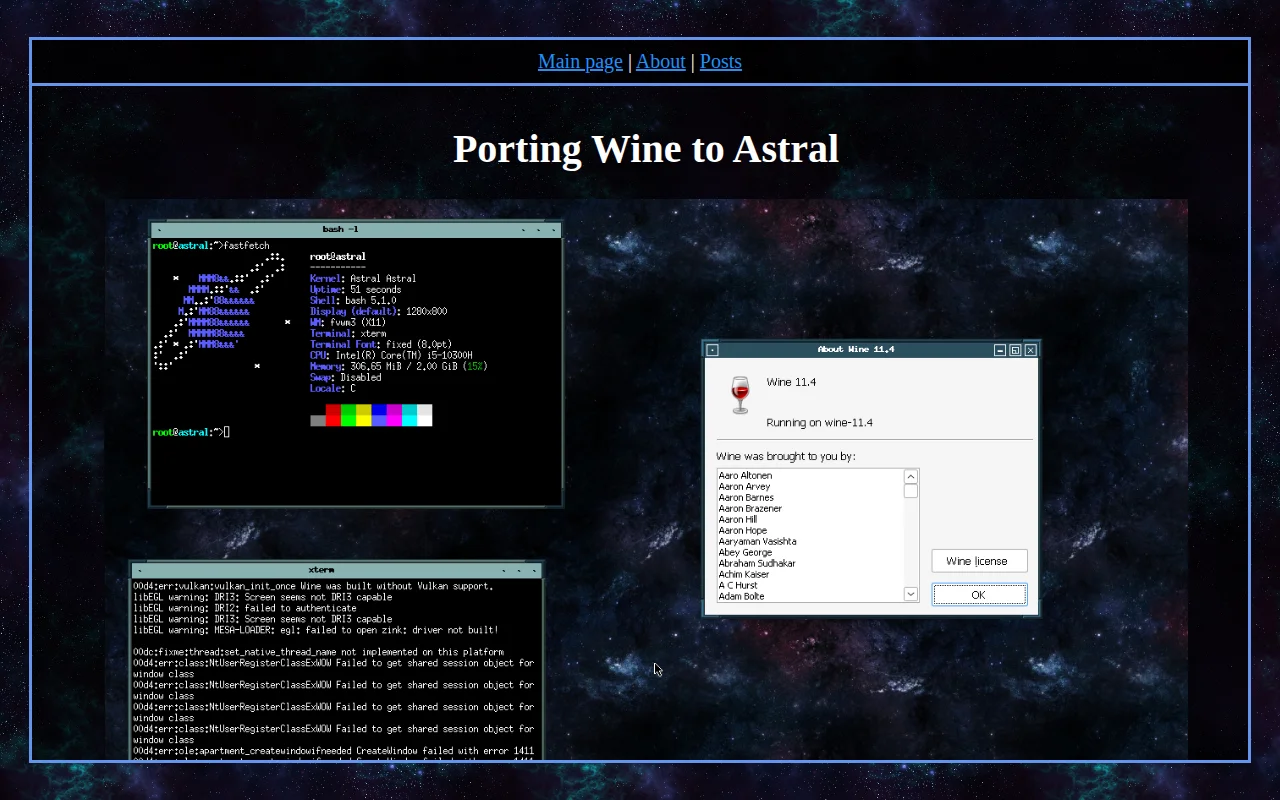Click the red color block in fastfetch

(x=333, y=415)
